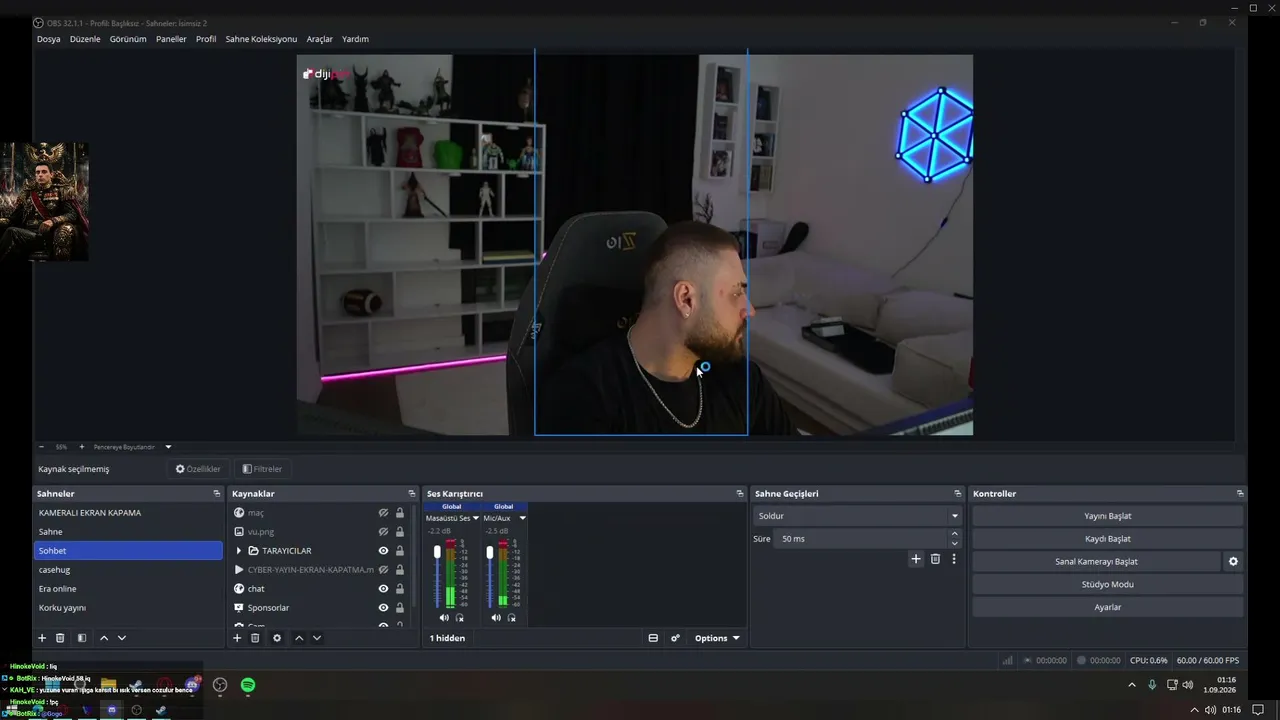Image resolution: width=1280 pixels, height=720 pixels.
Task: Hide the Sponsorlar source
Action: click(383, 608)
